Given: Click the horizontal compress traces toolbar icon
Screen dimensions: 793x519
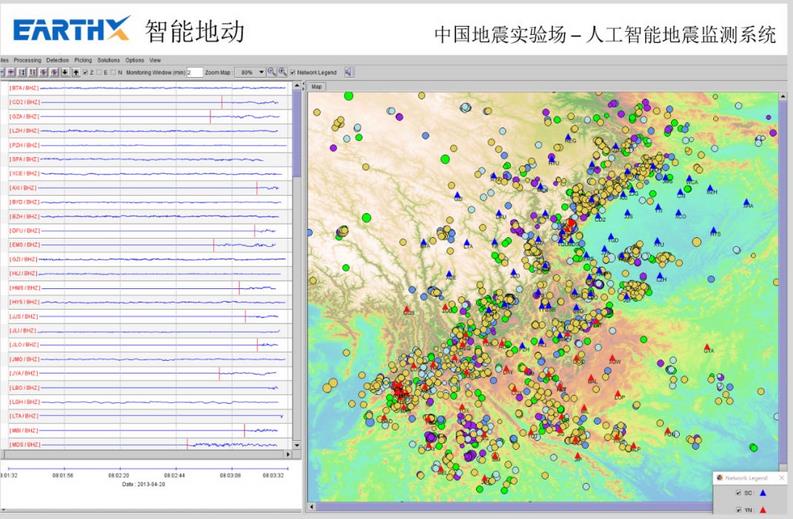Looking at the screenshot, I should [32, 72].
